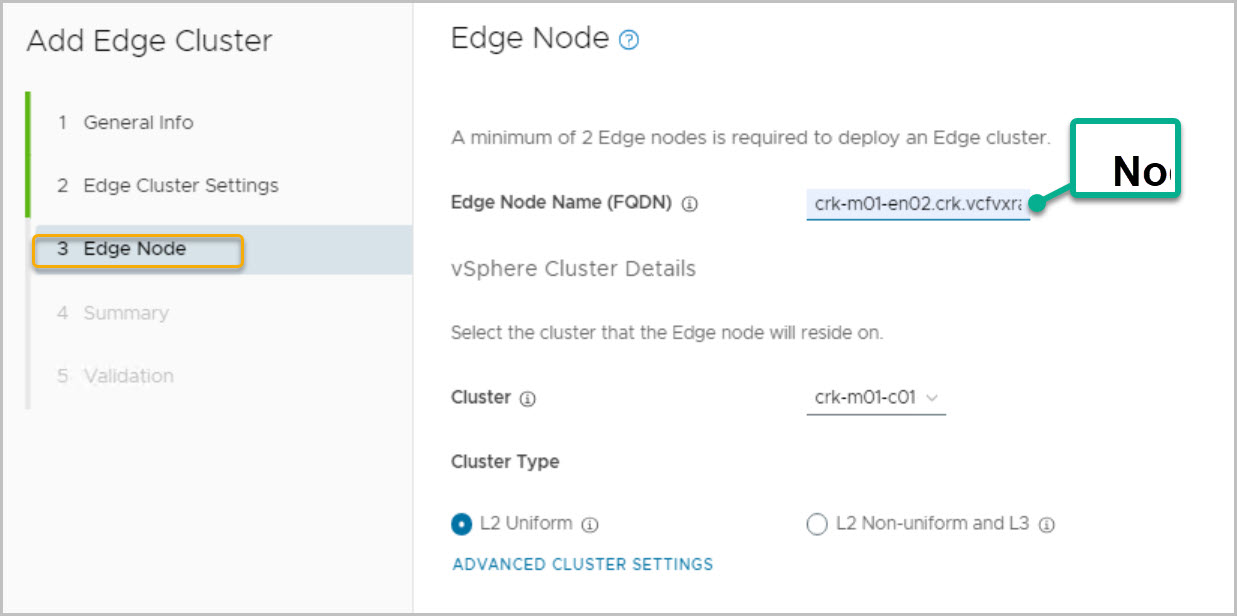Expand Advanced Cluster Settings
The image size is (1237, 616).
[x=583, y=564]
